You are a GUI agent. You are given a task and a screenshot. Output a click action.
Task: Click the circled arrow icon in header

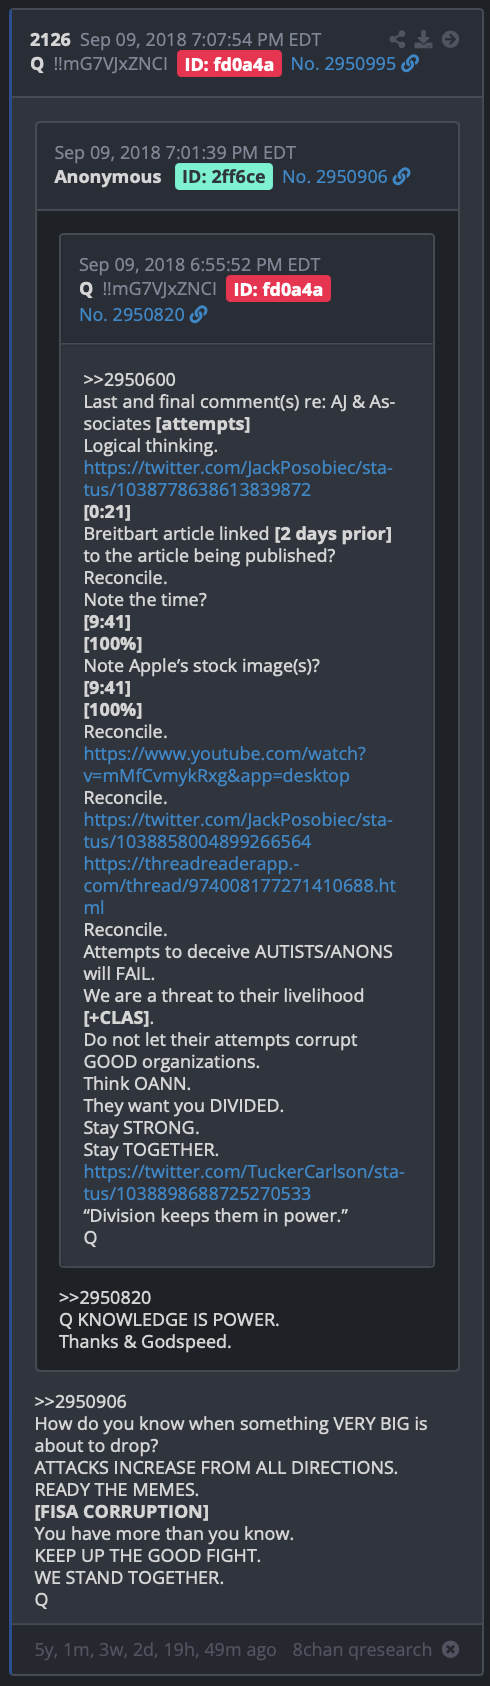[451, 39]
